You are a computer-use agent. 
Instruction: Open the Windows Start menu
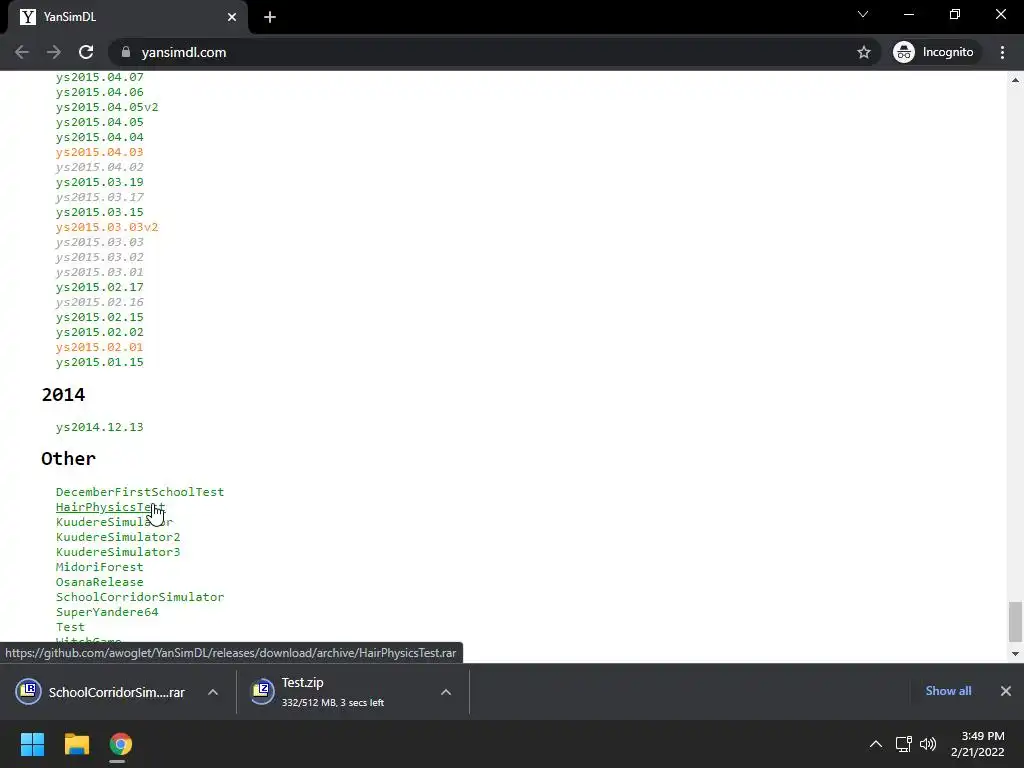coord(32,744)
